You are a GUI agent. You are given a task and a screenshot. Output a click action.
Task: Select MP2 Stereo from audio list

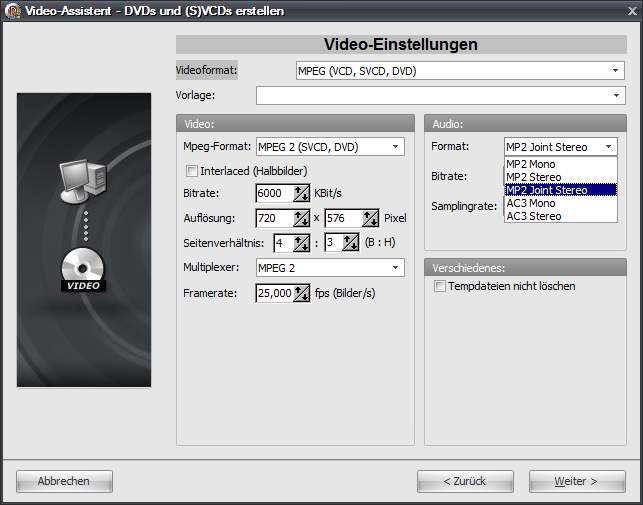tap(533, 177)
